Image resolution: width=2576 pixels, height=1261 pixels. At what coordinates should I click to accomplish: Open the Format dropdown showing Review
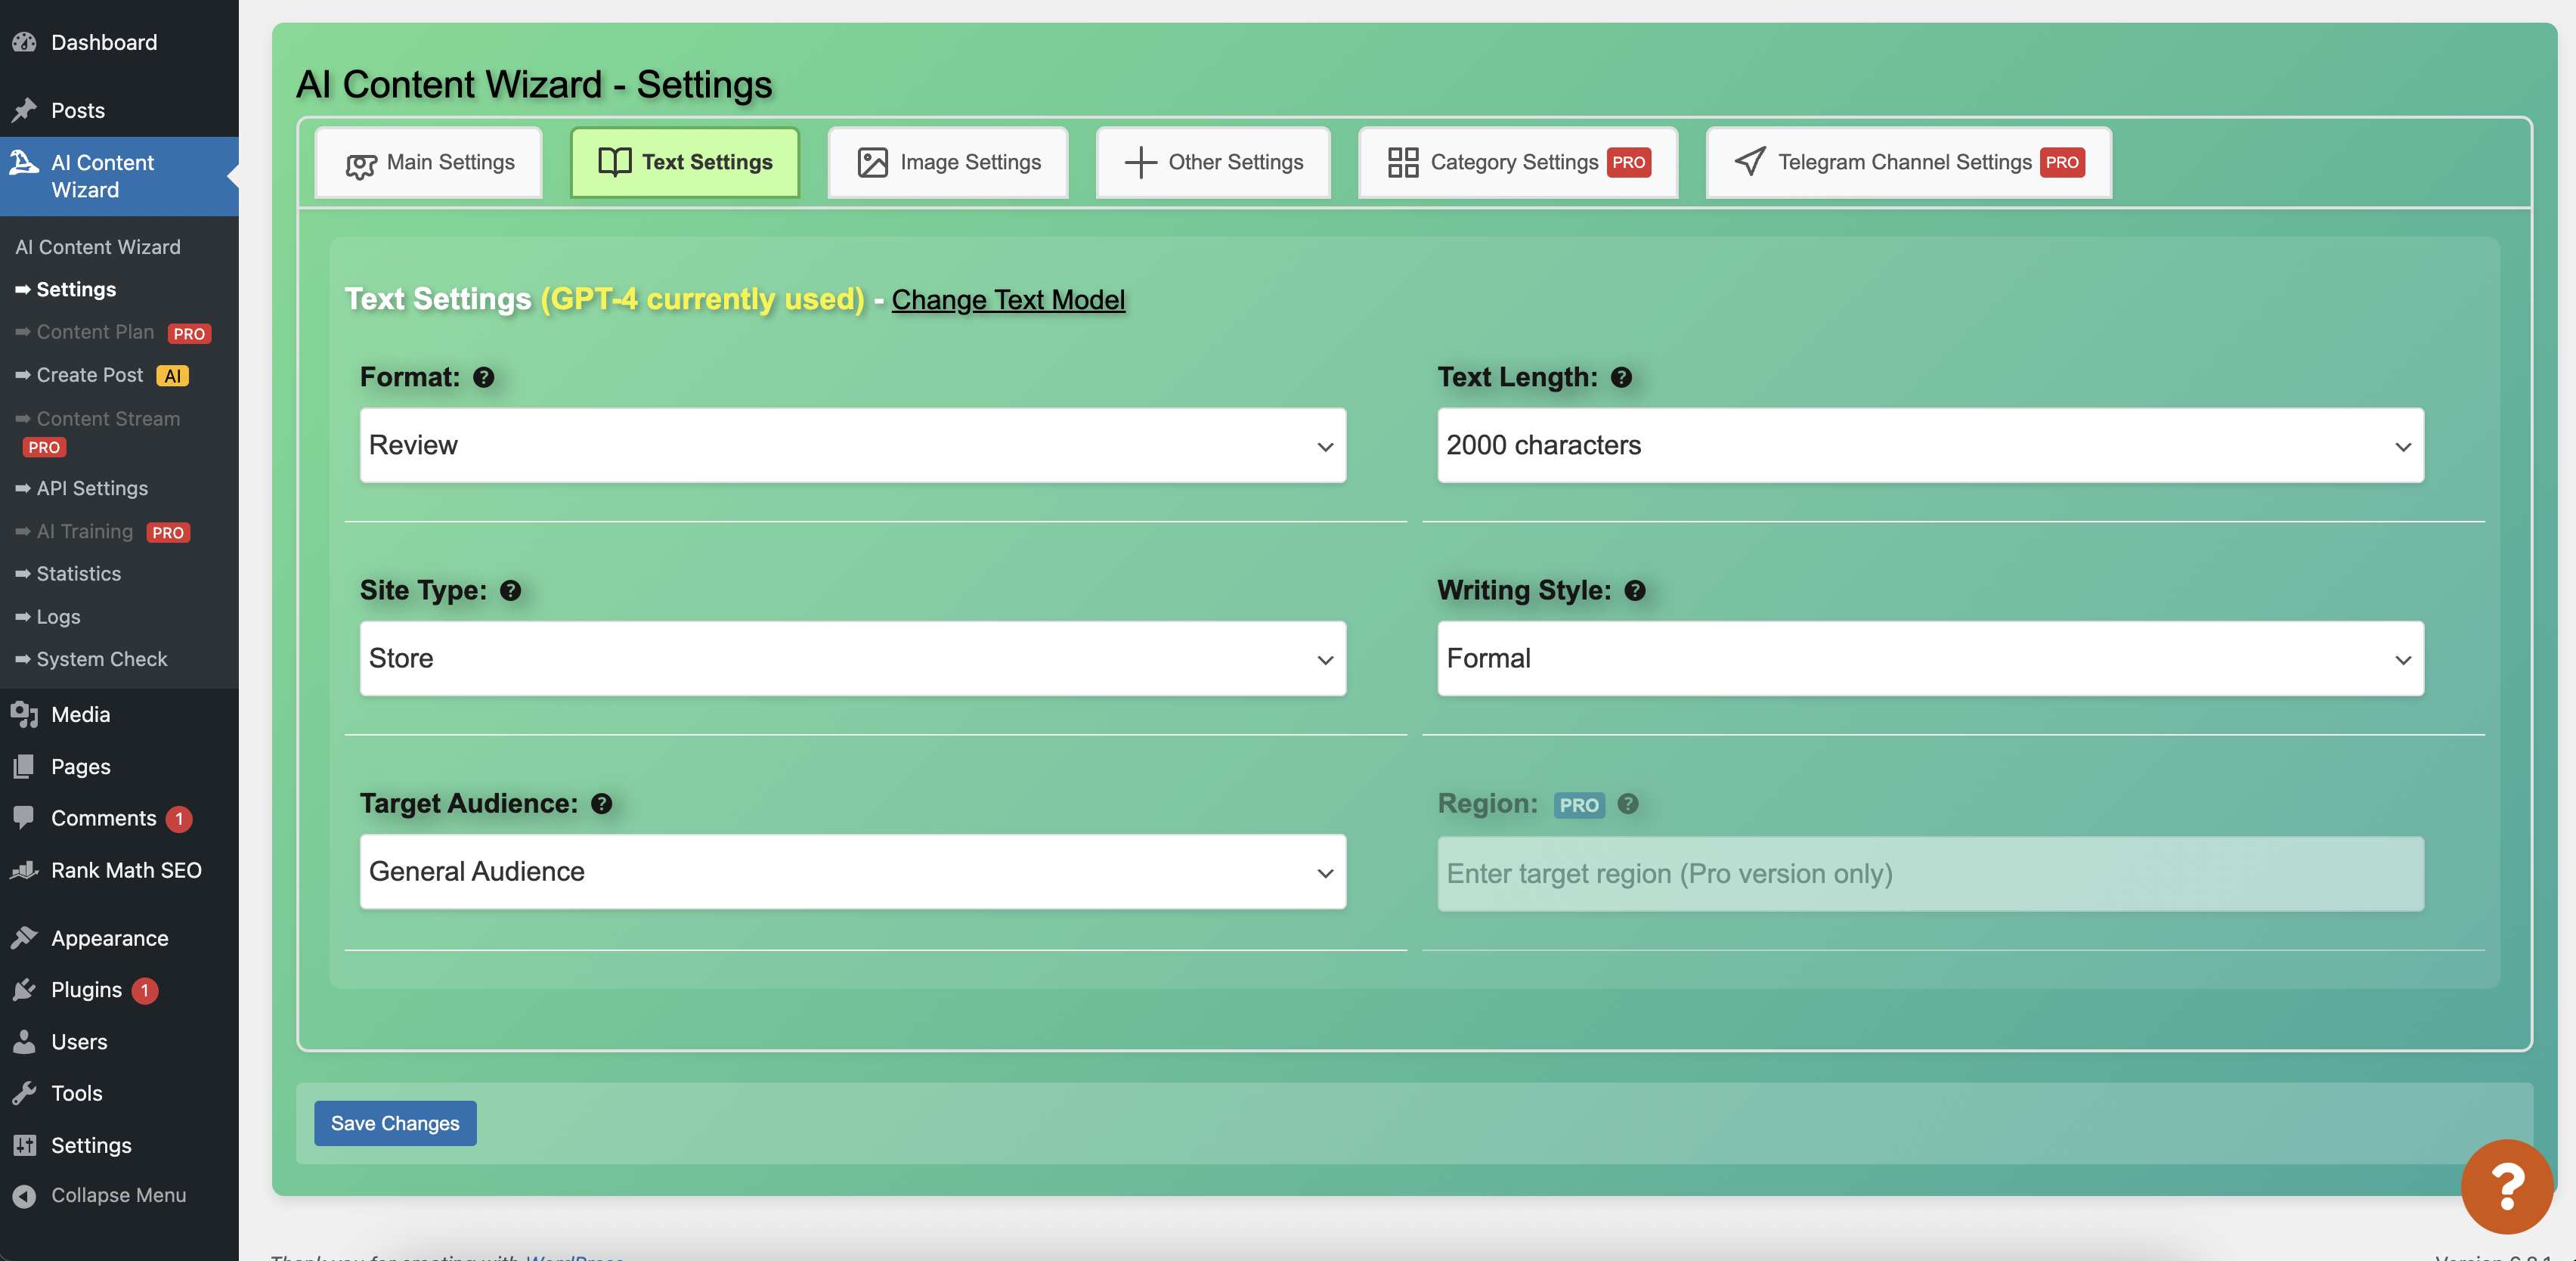coord(853,445)
